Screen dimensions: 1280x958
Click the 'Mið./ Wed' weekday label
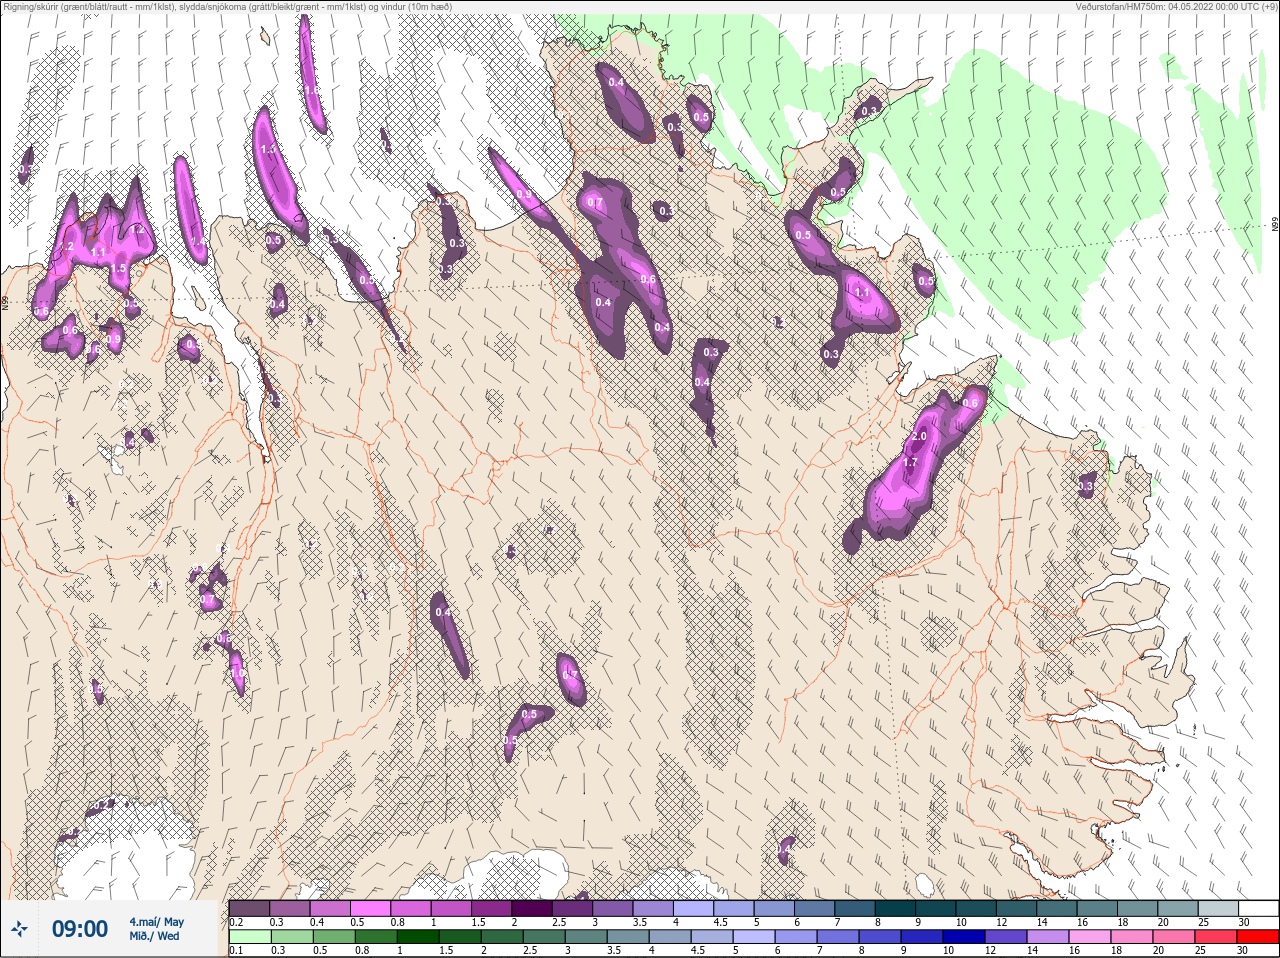pos(154,936)
